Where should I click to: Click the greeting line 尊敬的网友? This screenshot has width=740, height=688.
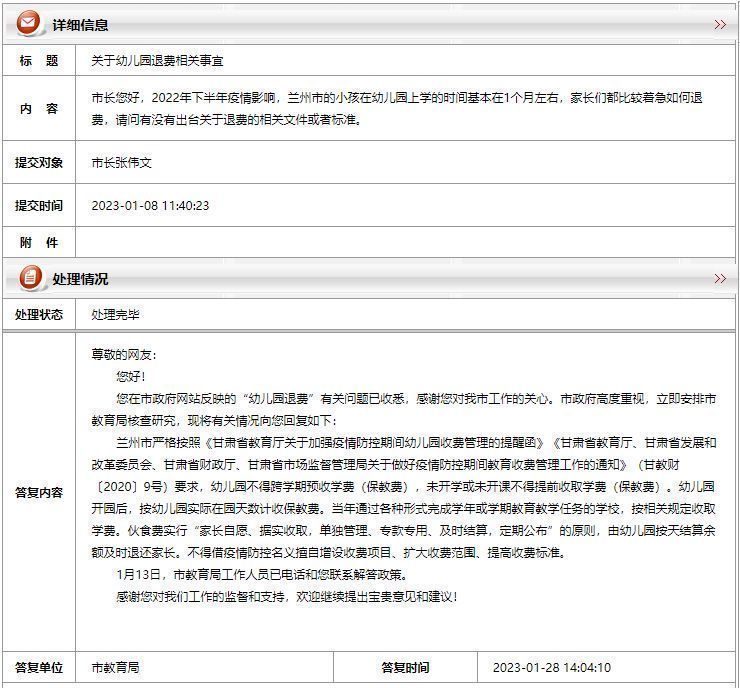click(x=124, y=354)
